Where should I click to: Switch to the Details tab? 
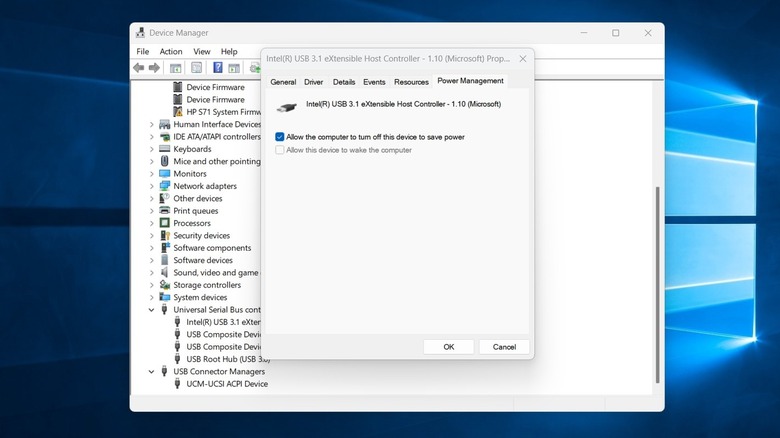(344, 82)
